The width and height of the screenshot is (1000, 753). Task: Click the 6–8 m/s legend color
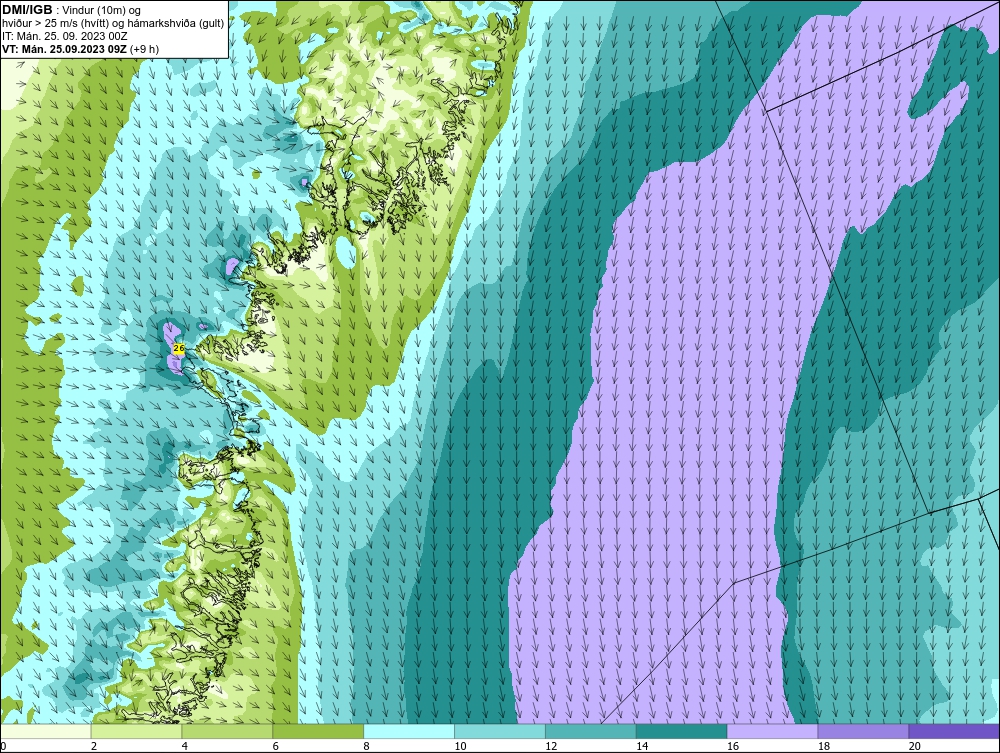318,731
